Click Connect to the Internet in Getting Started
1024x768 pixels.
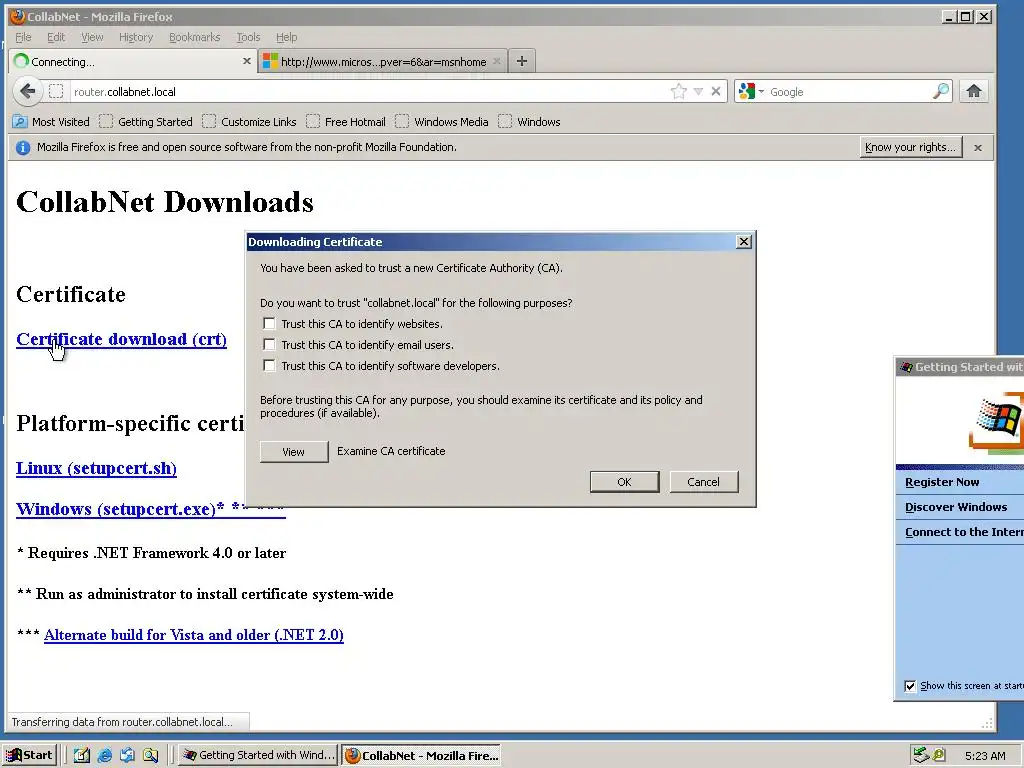tap(964, 532)
